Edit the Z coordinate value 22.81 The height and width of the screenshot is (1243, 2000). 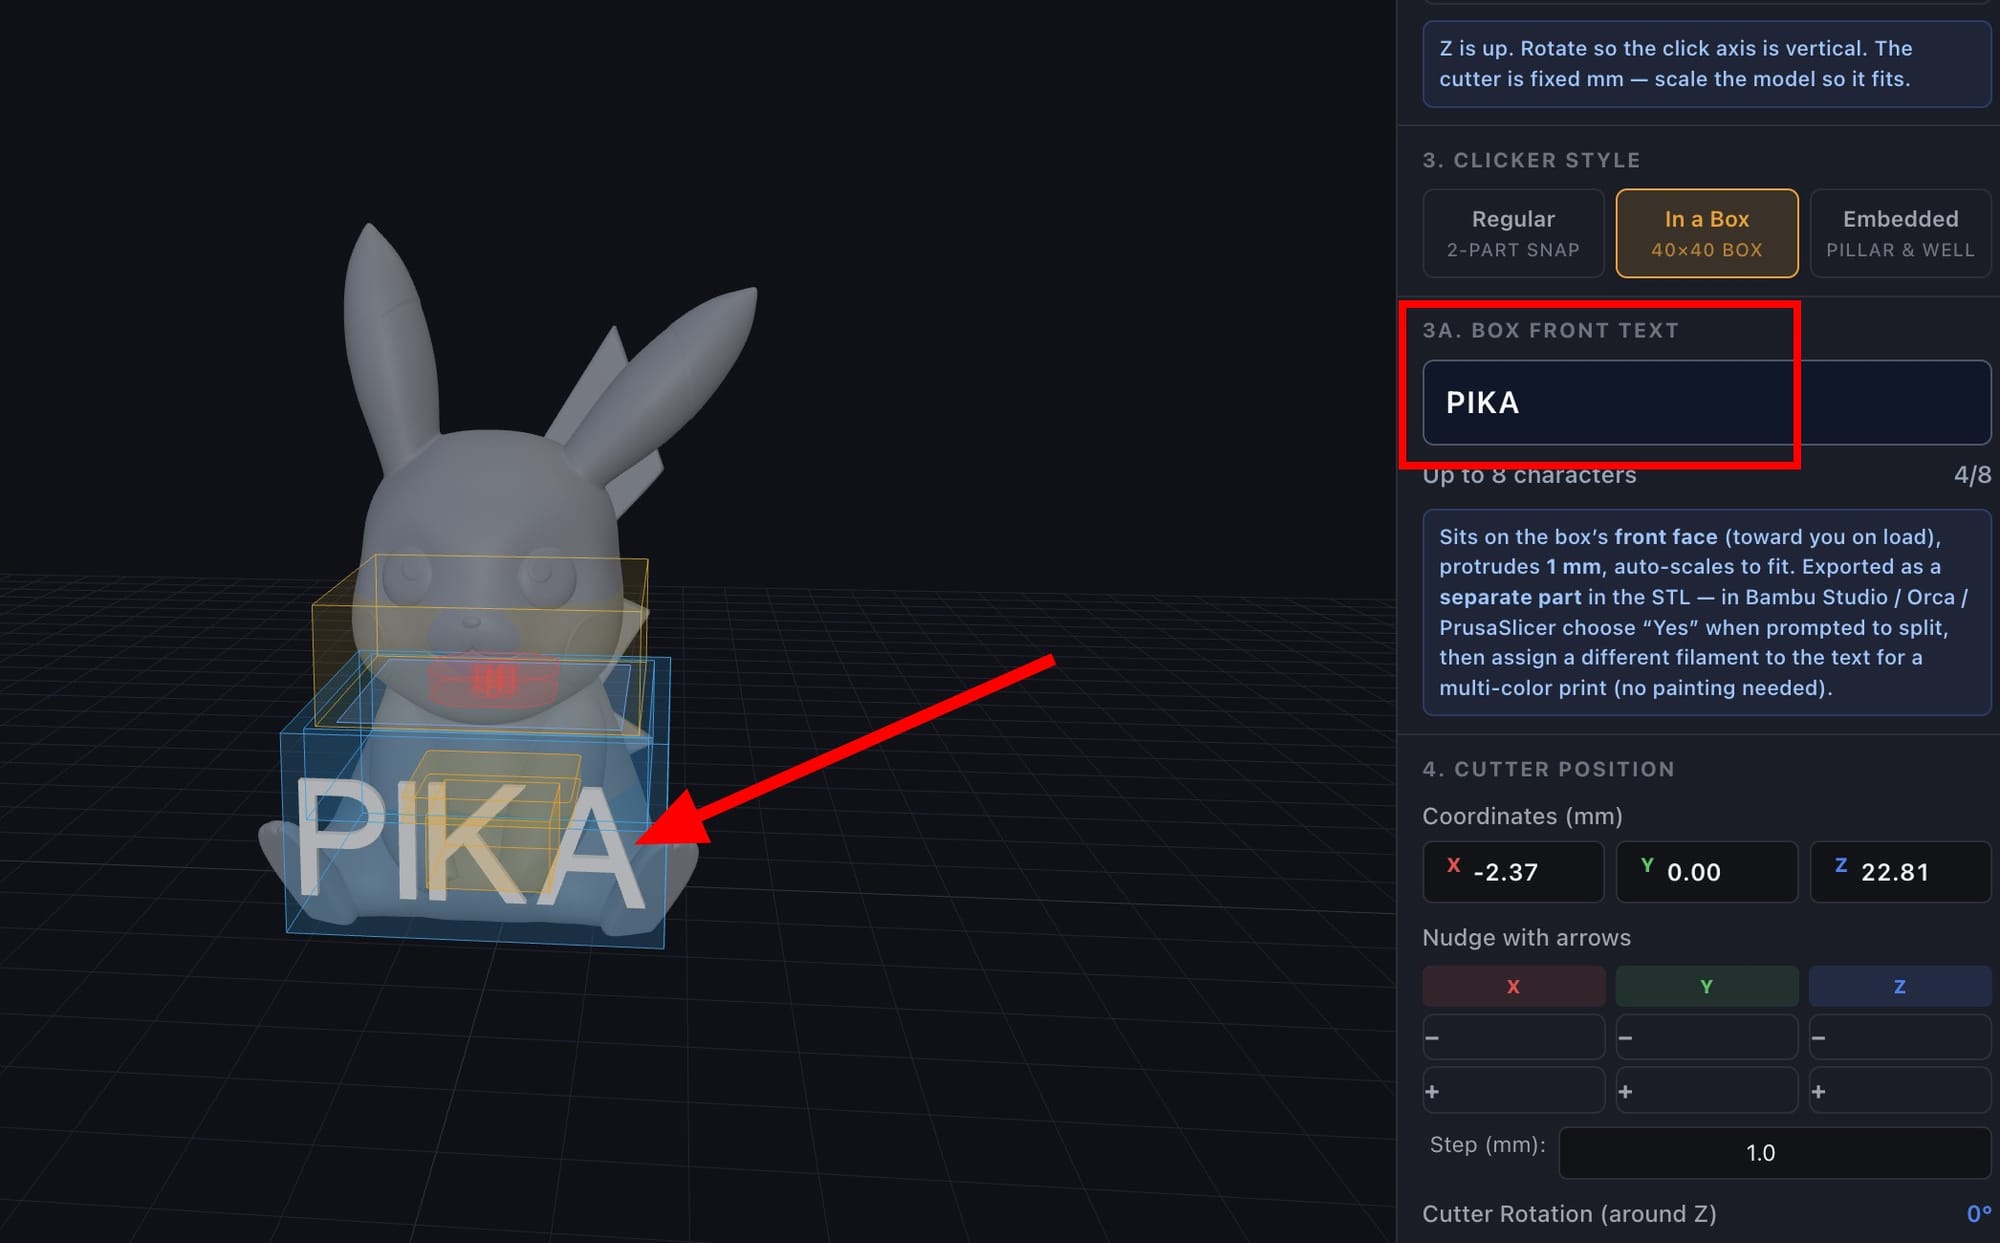[1900, 872]
